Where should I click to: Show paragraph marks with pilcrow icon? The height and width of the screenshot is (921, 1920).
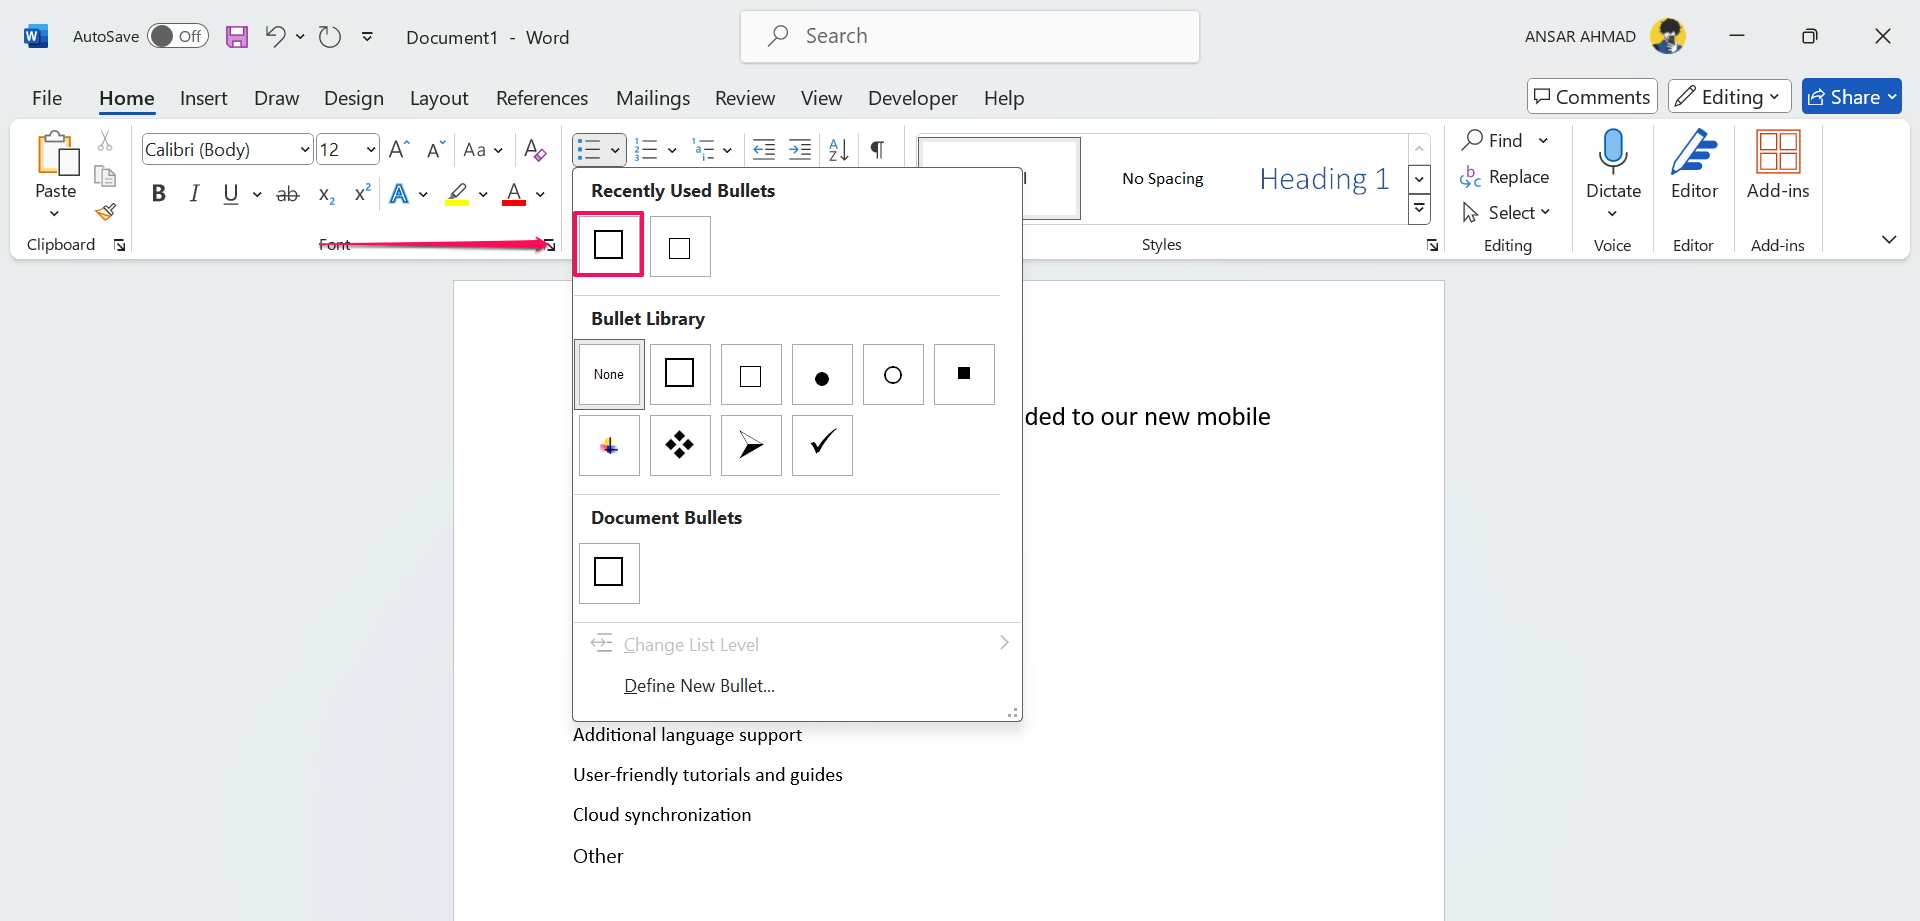click(877, 150)
